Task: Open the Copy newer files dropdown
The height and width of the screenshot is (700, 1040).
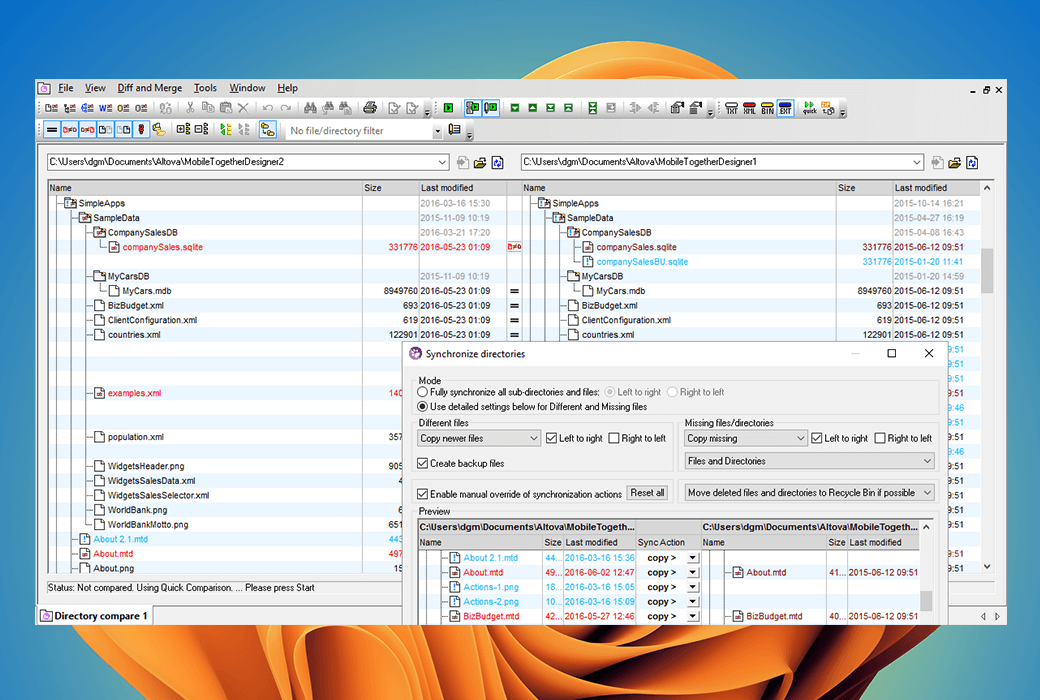Action: click(479, 439)
